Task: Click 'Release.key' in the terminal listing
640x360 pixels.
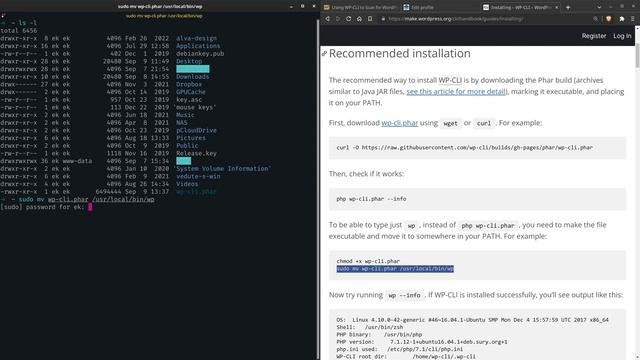Action: [x=196, y=153]
